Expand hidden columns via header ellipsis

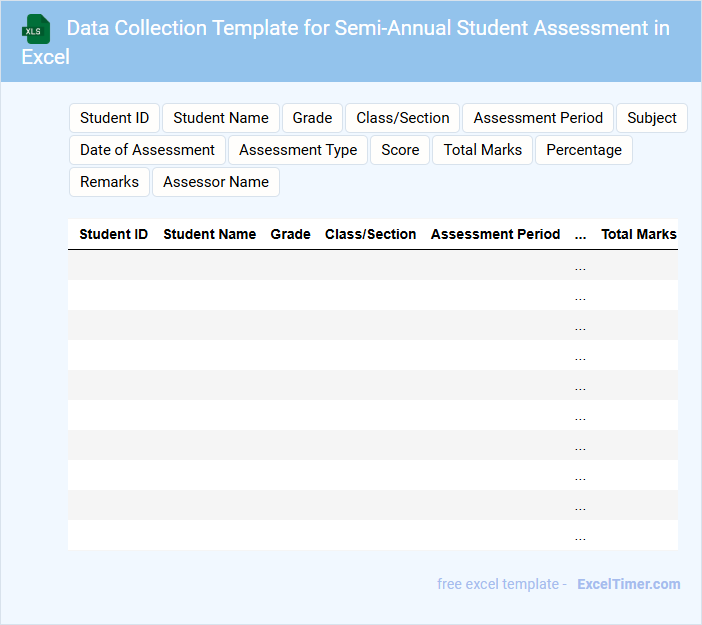pos(580,235)
